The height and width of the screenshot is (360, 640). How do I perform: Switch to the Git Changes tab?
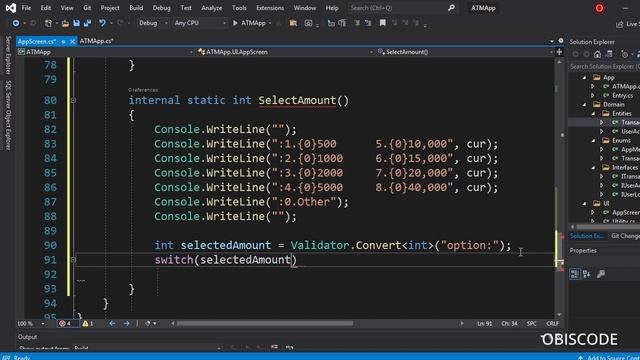(x=625, y=236)
